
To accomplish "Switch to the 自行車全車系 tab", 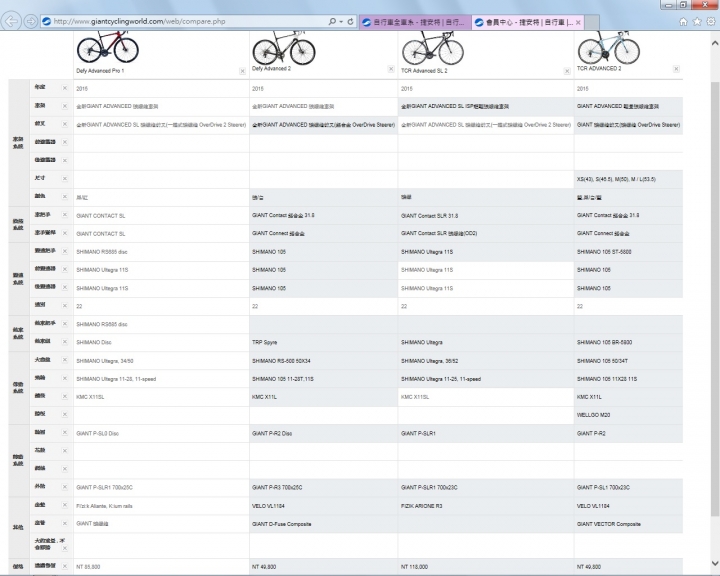I will (x=415, y=22).
